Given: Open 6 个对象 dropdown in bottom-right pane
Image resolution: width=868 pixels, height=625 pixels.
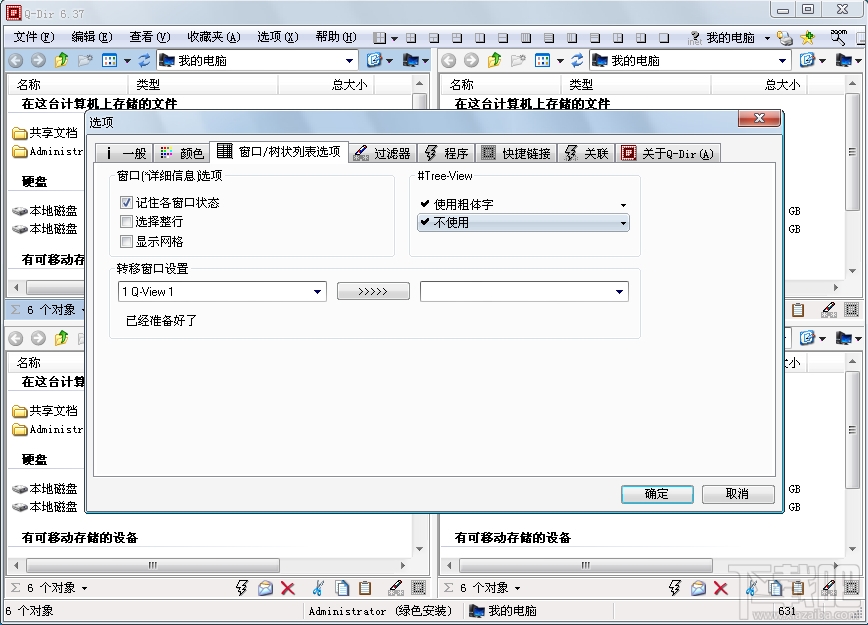Looking at the screenshot, I should coord(517,588).
